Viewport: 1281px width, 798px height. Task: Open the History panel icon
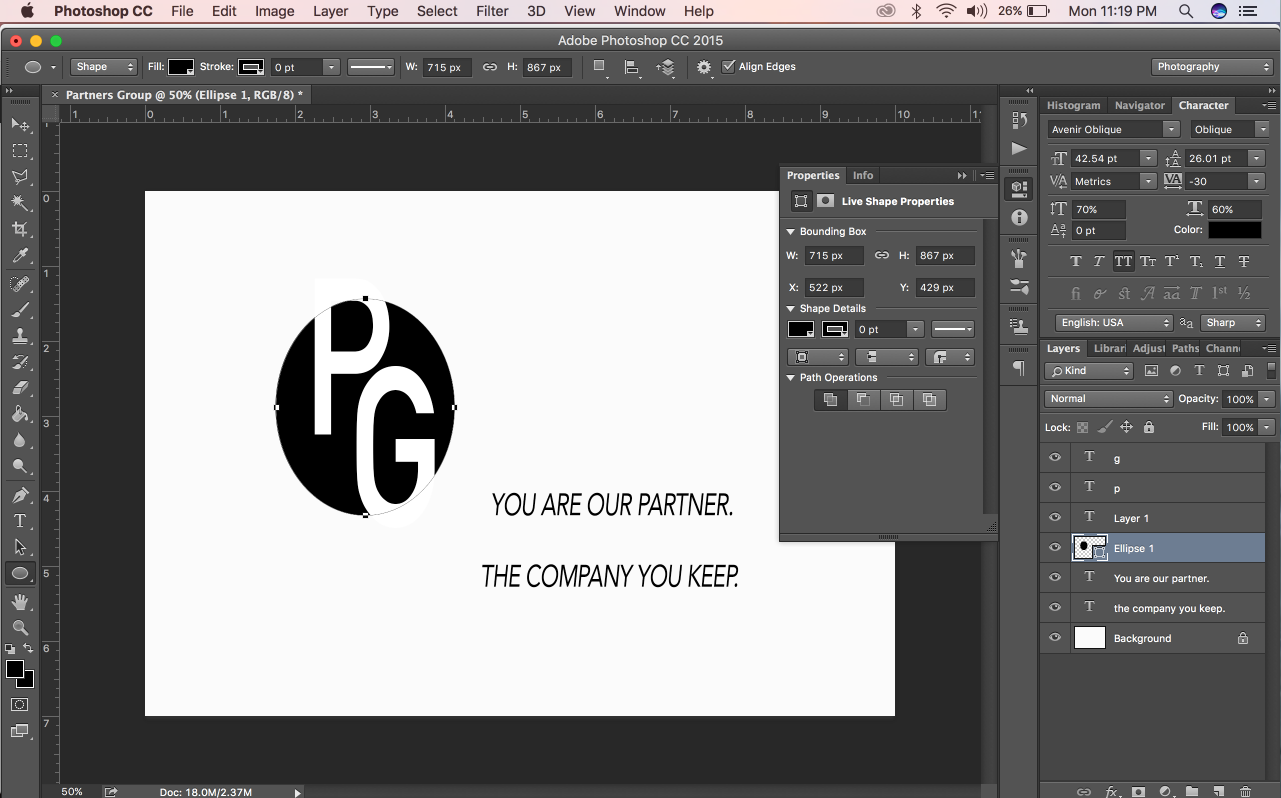1019,120
